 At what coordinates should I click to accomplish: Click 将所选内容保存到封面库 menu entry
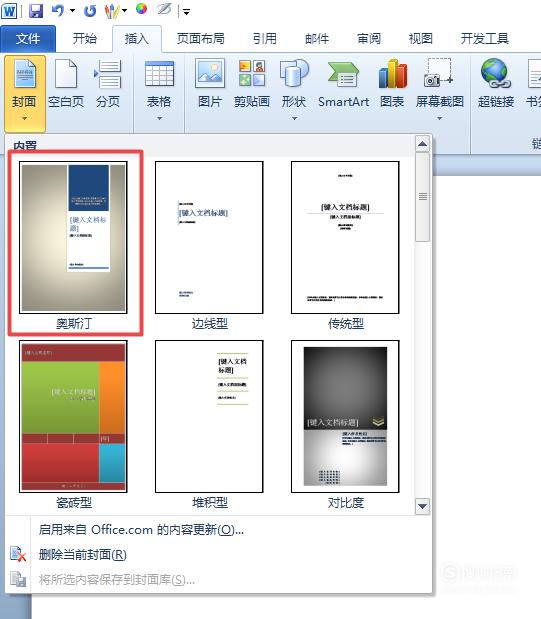pyautogui.click(x=116, y=580)
